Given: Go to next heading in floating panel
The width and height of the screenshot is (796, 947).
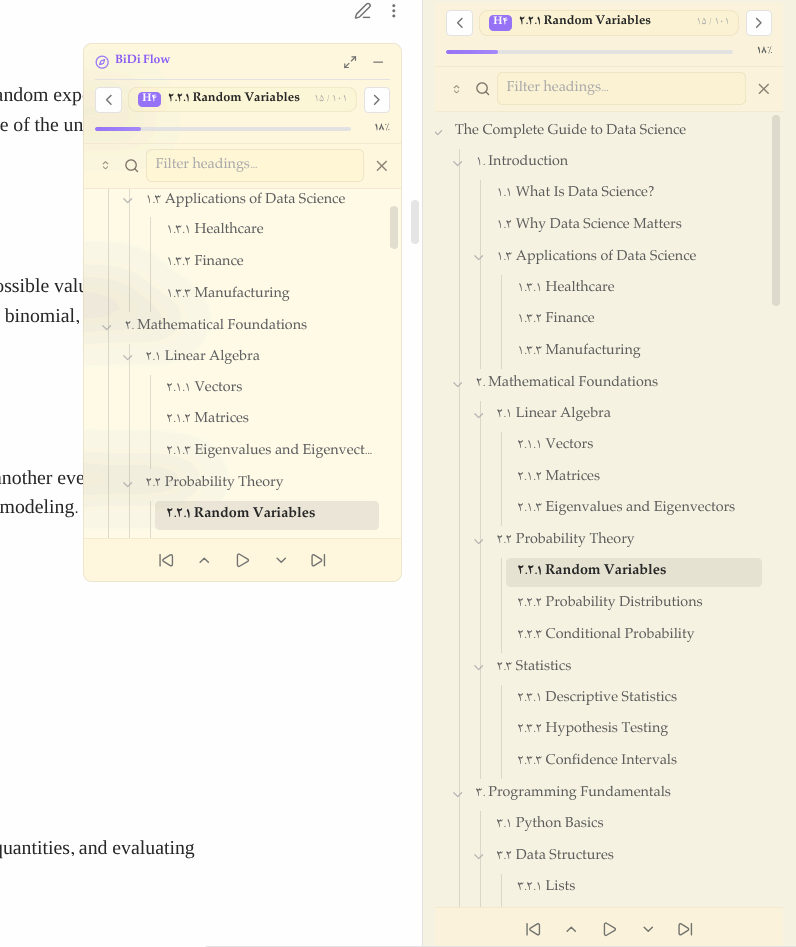Looking at the screenshot, I should click(x=376, y=100).
